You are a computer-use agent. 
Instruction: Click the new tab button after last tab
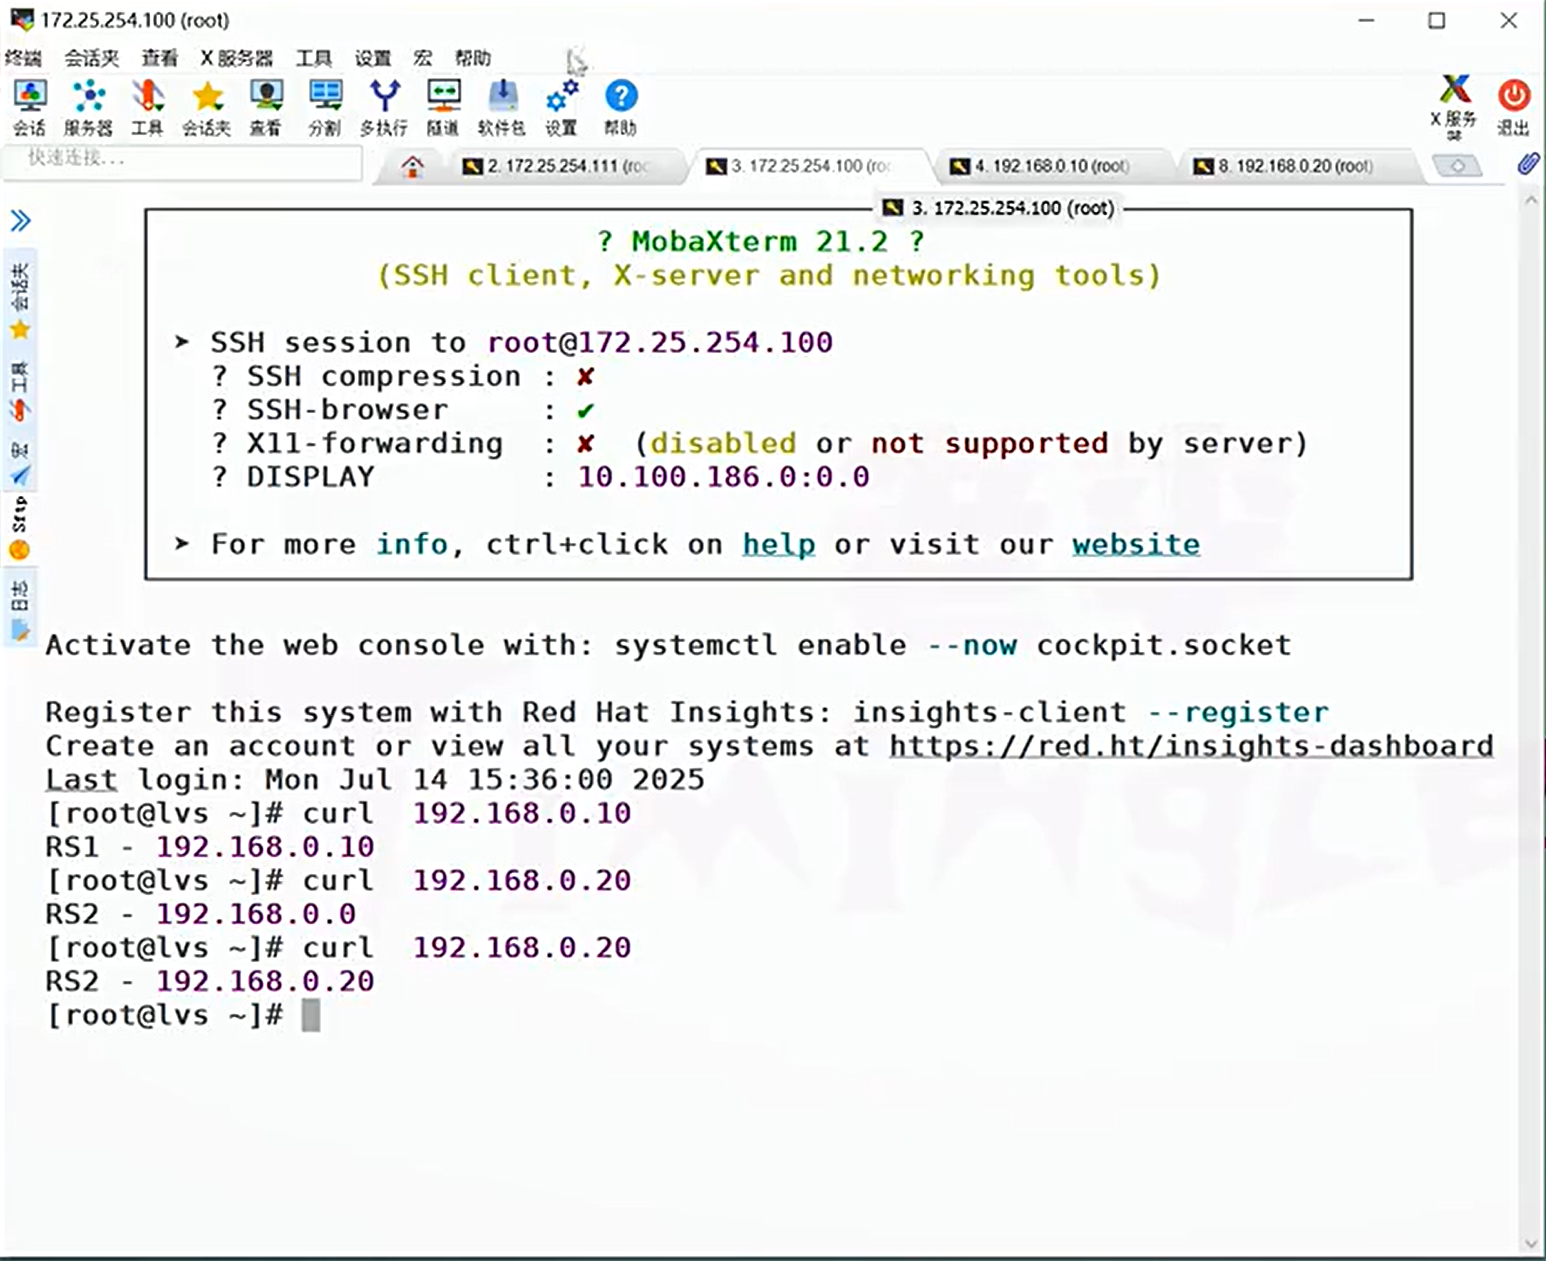tap(1457, 166)
